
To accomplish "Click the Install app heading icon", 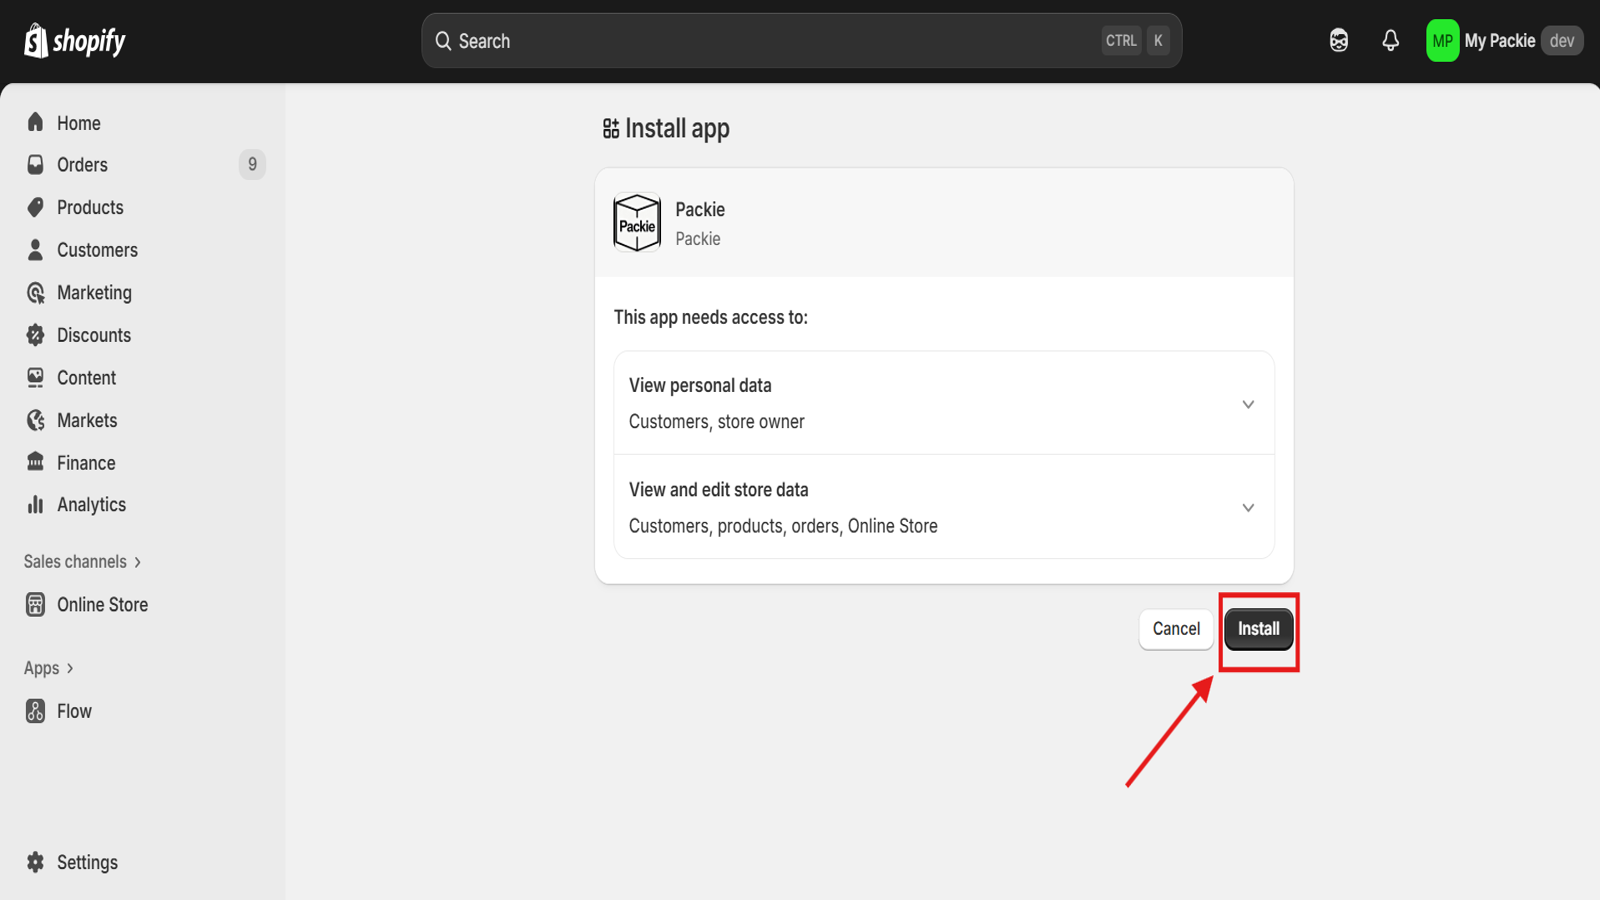I will [x=611, y=128].
